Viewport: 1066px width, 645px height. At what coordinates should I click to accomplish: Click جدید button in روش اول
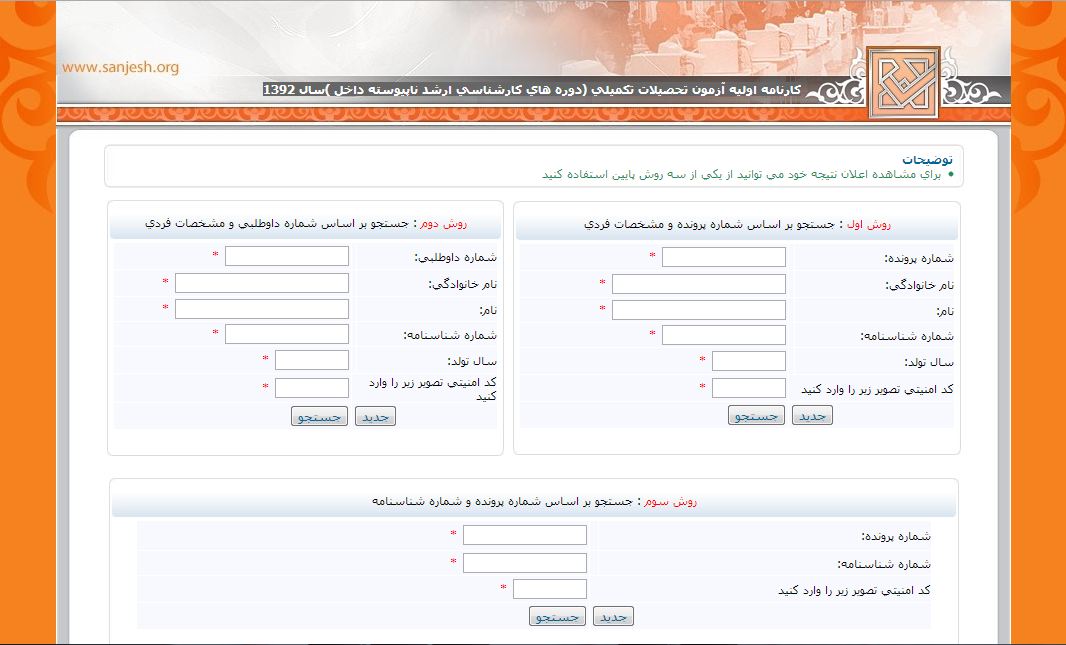pyautogui.click(x=812, y=415)
